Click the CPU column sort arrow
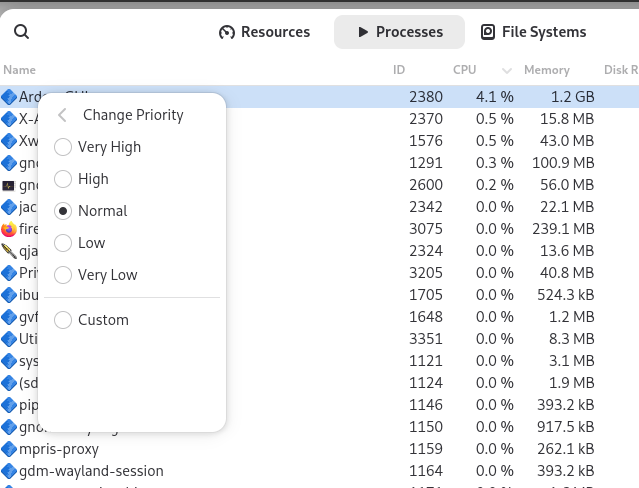The height and width of the screenshot is (488, 639). tap(506, 71)
